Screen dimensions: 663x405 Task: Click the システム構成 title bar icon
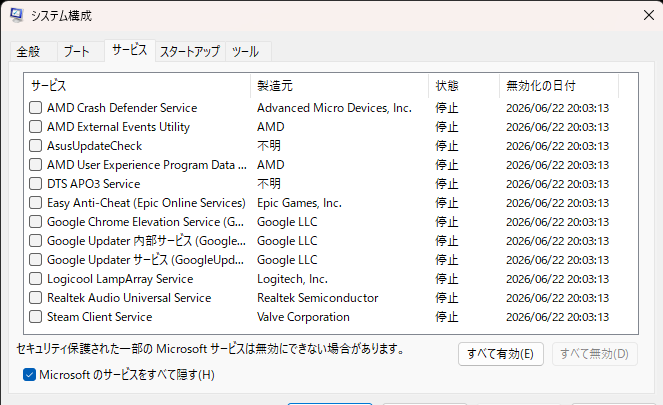click(x=17, y=16)
